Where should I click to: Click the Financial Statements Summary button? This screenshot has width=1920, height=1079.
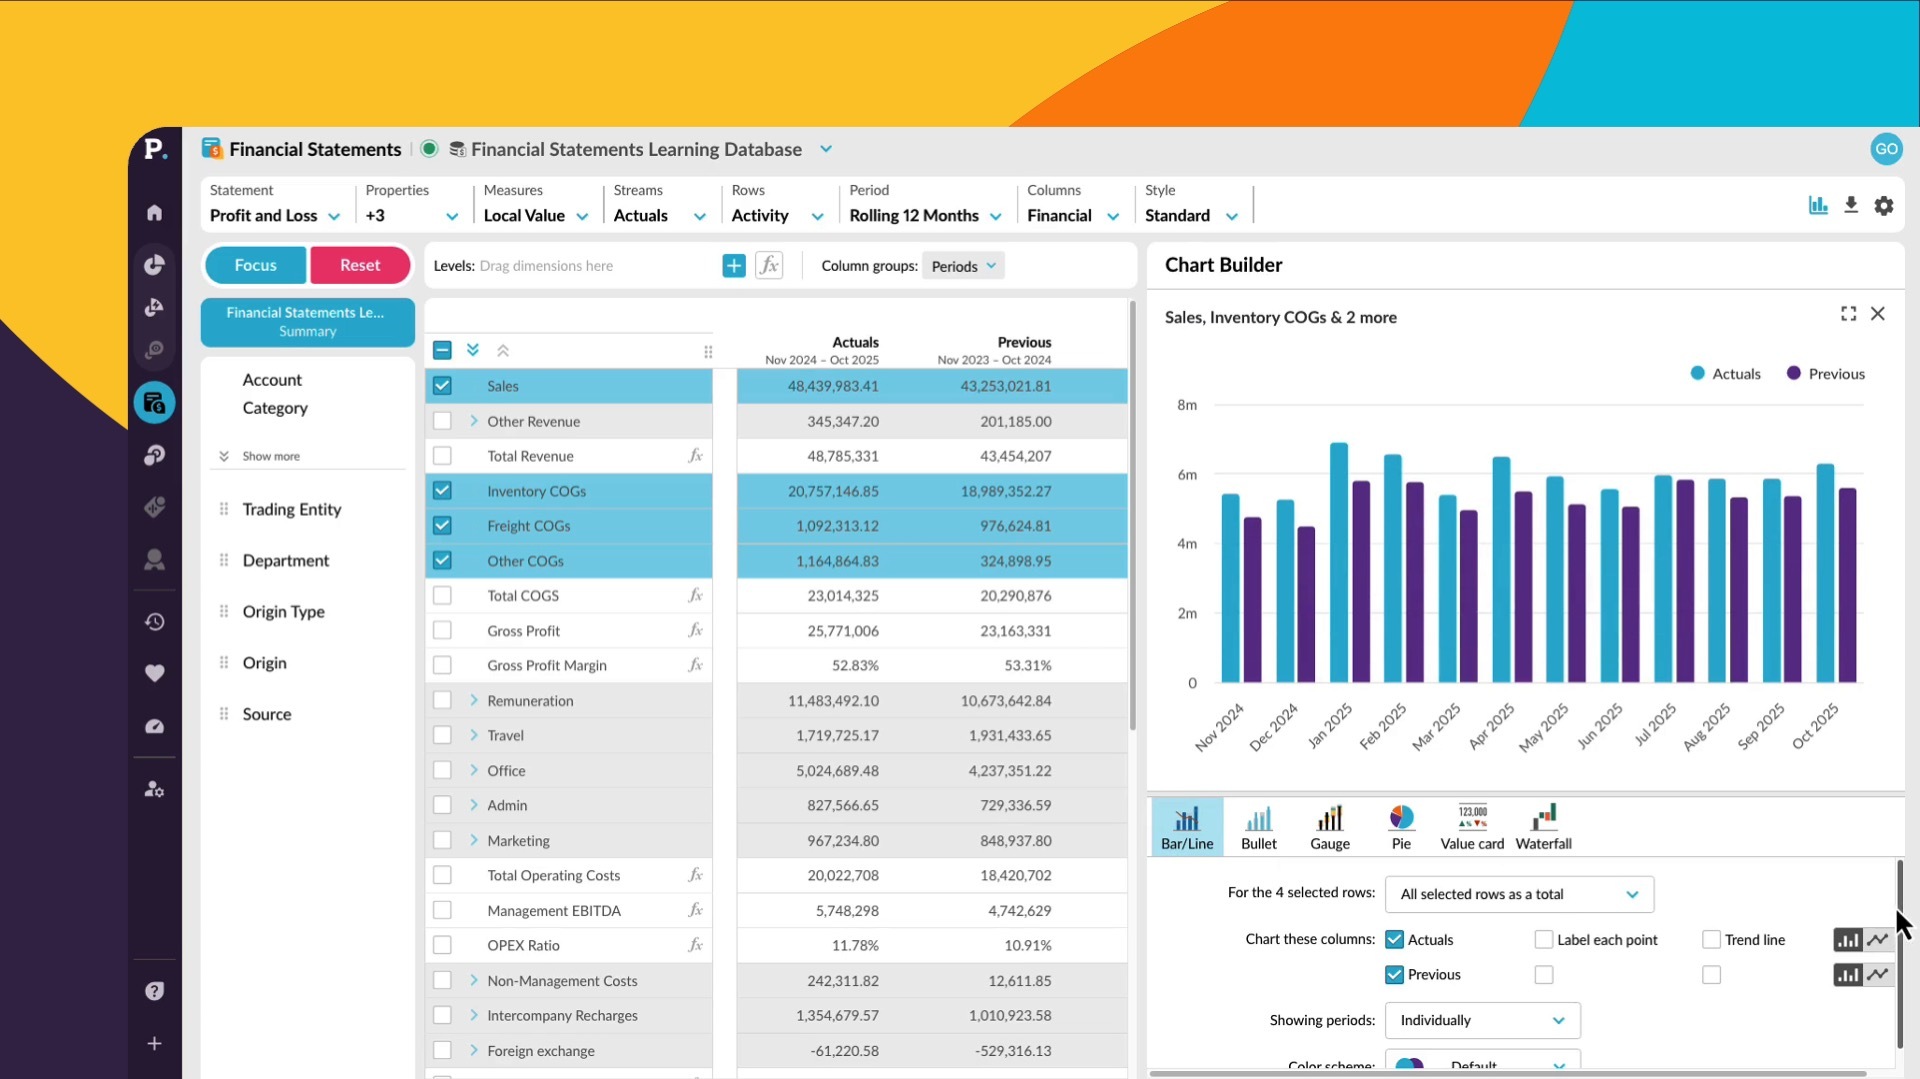pyautogui.click(x=307, y=322)
